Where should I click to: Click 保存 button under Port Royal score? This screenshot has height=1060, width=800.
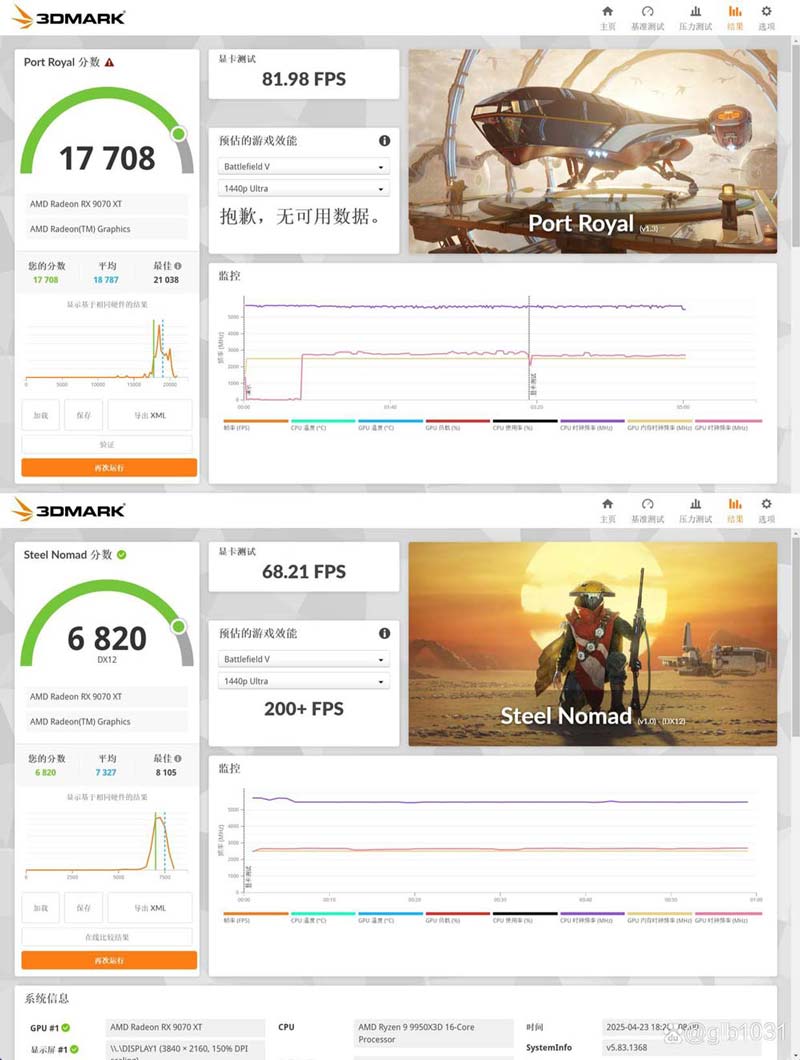pyautogui.click(x=84, y=415)
